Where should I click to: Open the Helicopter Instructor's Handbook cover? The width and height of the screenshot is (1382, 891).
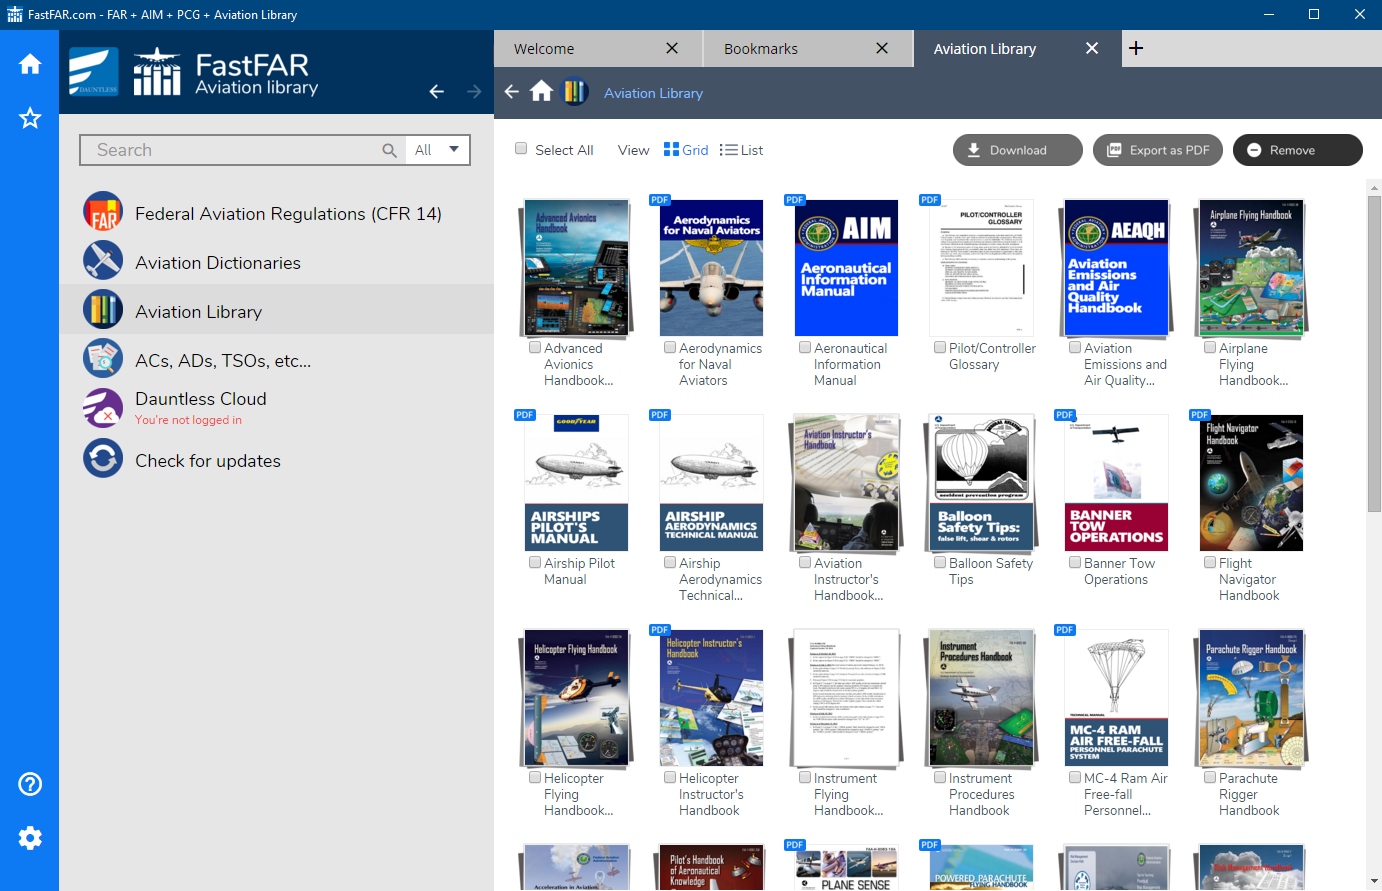pos(711,697)
